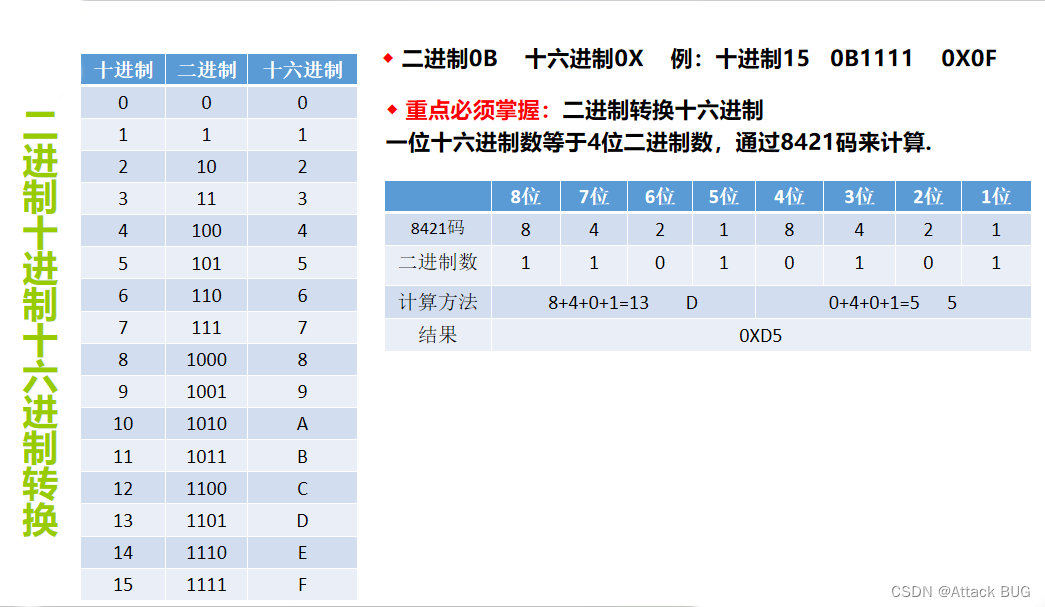
Task: Select binary cell 100 in the left table
Action: tap(207, 231)
